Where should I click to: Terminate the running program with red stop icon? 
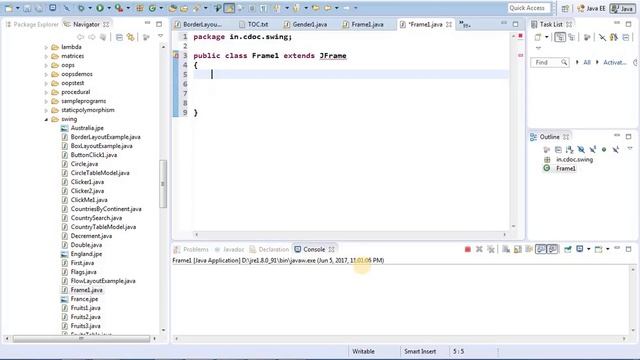(468, 249)
